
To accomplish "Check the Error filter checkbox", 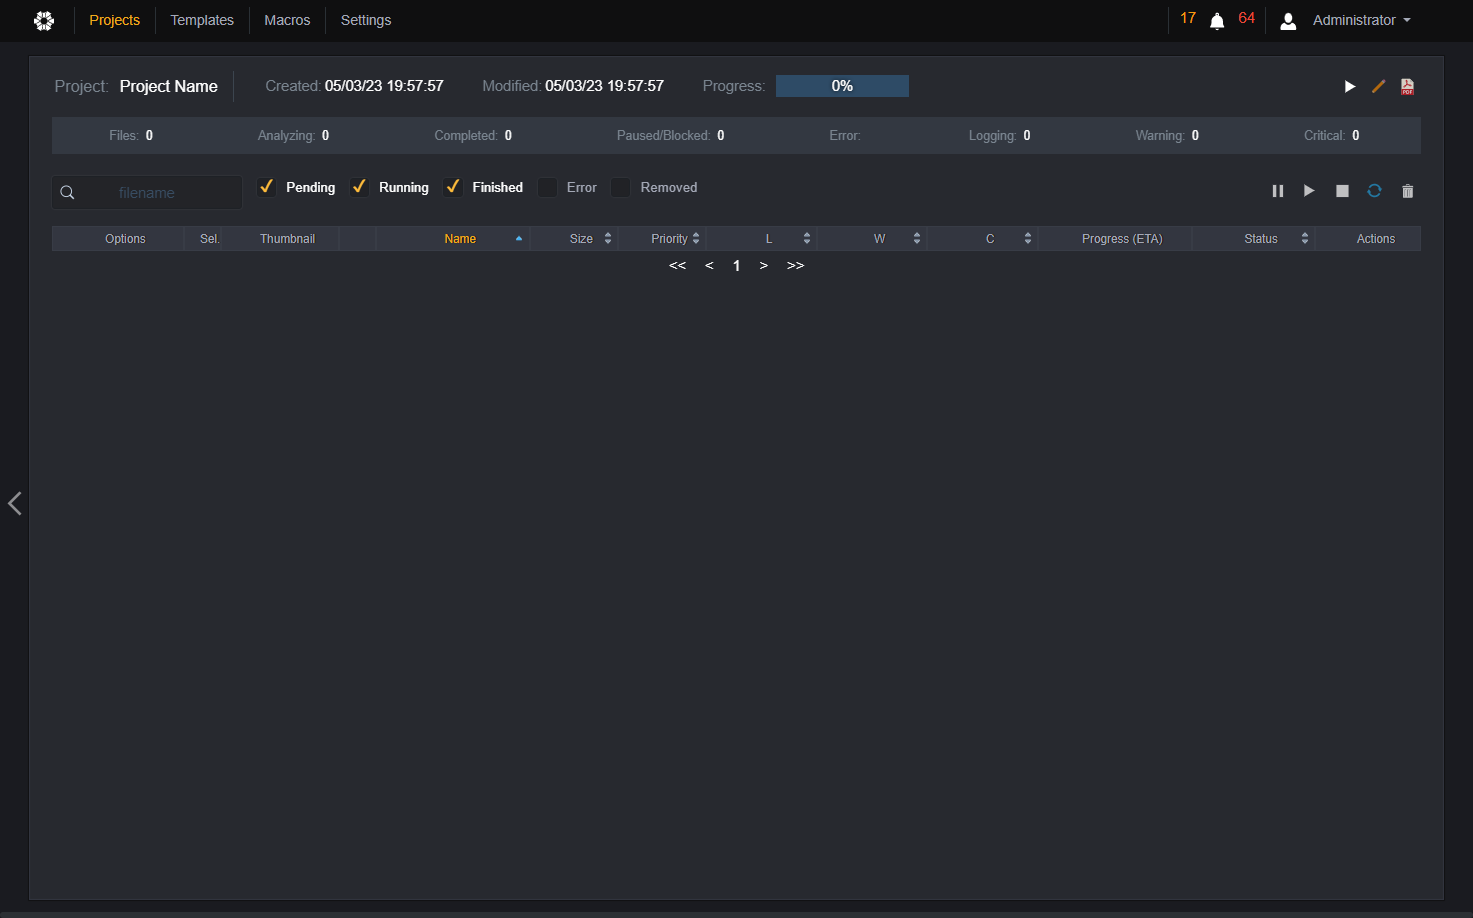I will pos(547,187).
